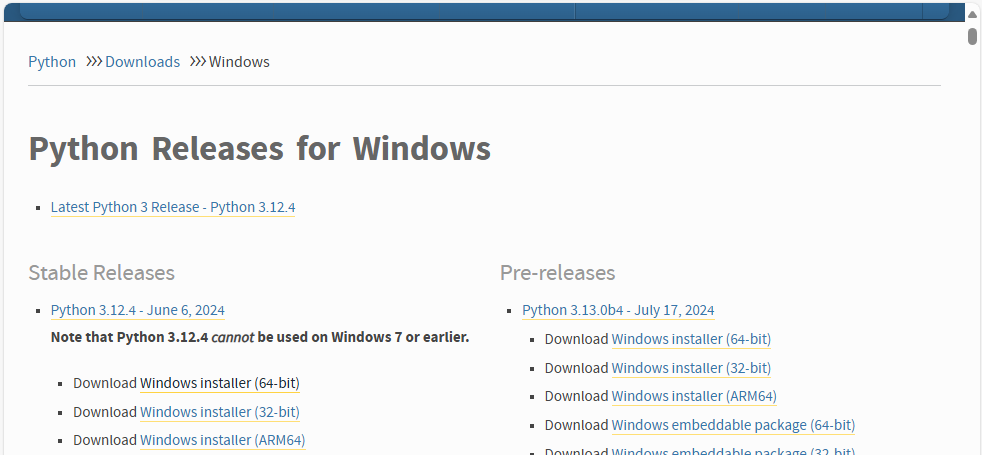Open Latest Python 3 Release - Python 3.12.4
Image resolution: width=982 pixels, height=455 pixels.
coord(173,207)
